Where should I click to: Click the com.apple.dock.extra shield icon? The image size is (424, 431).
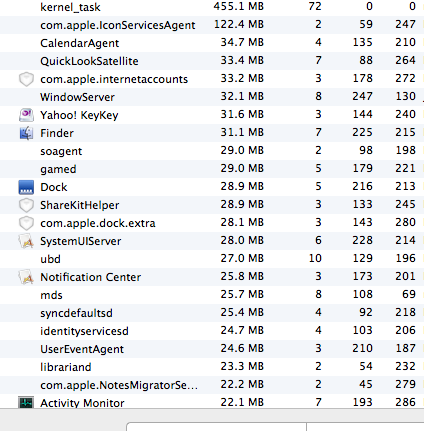click(26, 223)
